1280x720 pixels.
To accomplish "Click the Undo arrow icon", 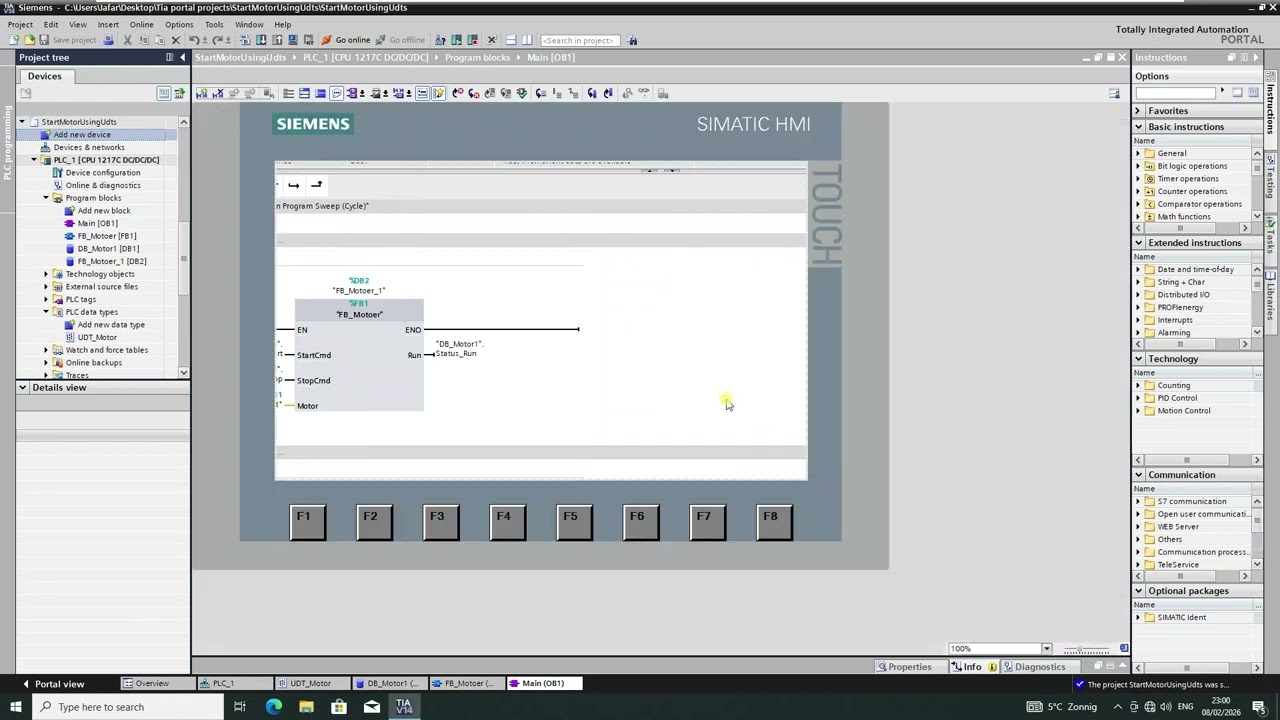I will pyautogui.click(x=194, y=40).
